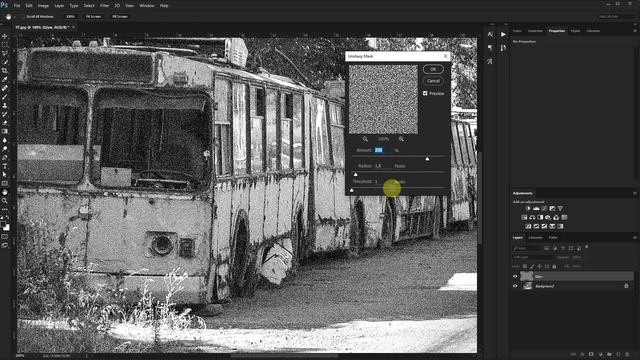Open the Properties panel menu
This screenshot has height=360, width=640.
click(635, 31)
